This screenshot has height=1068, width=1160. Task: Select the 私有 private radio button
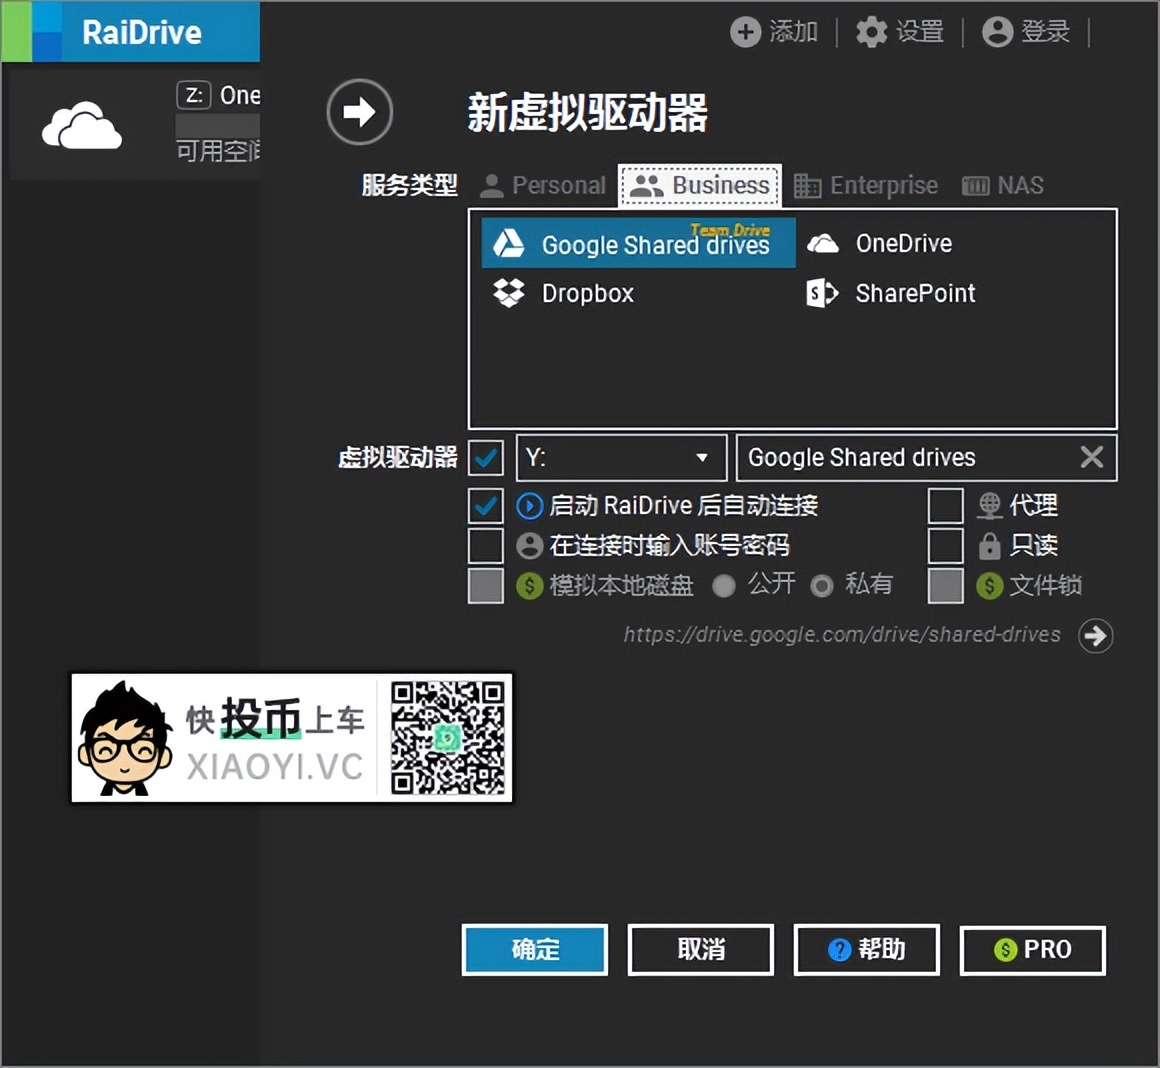pos(822,586)
